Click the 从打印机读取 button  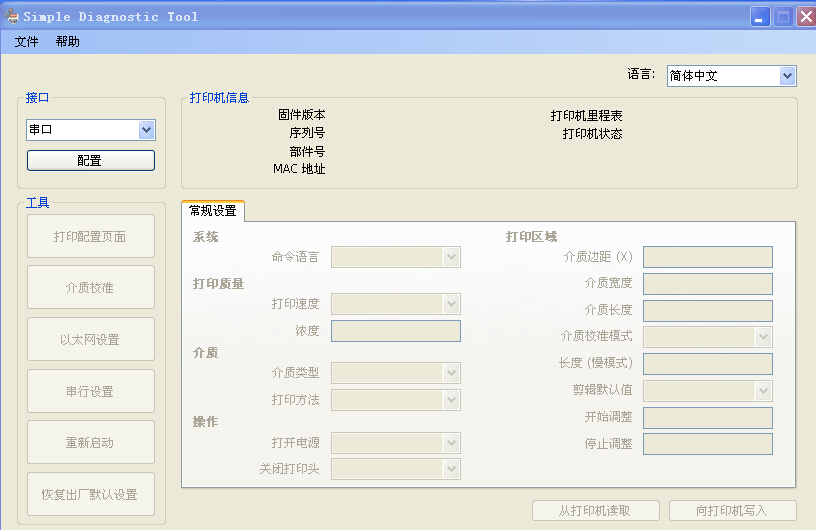(595, 511)
